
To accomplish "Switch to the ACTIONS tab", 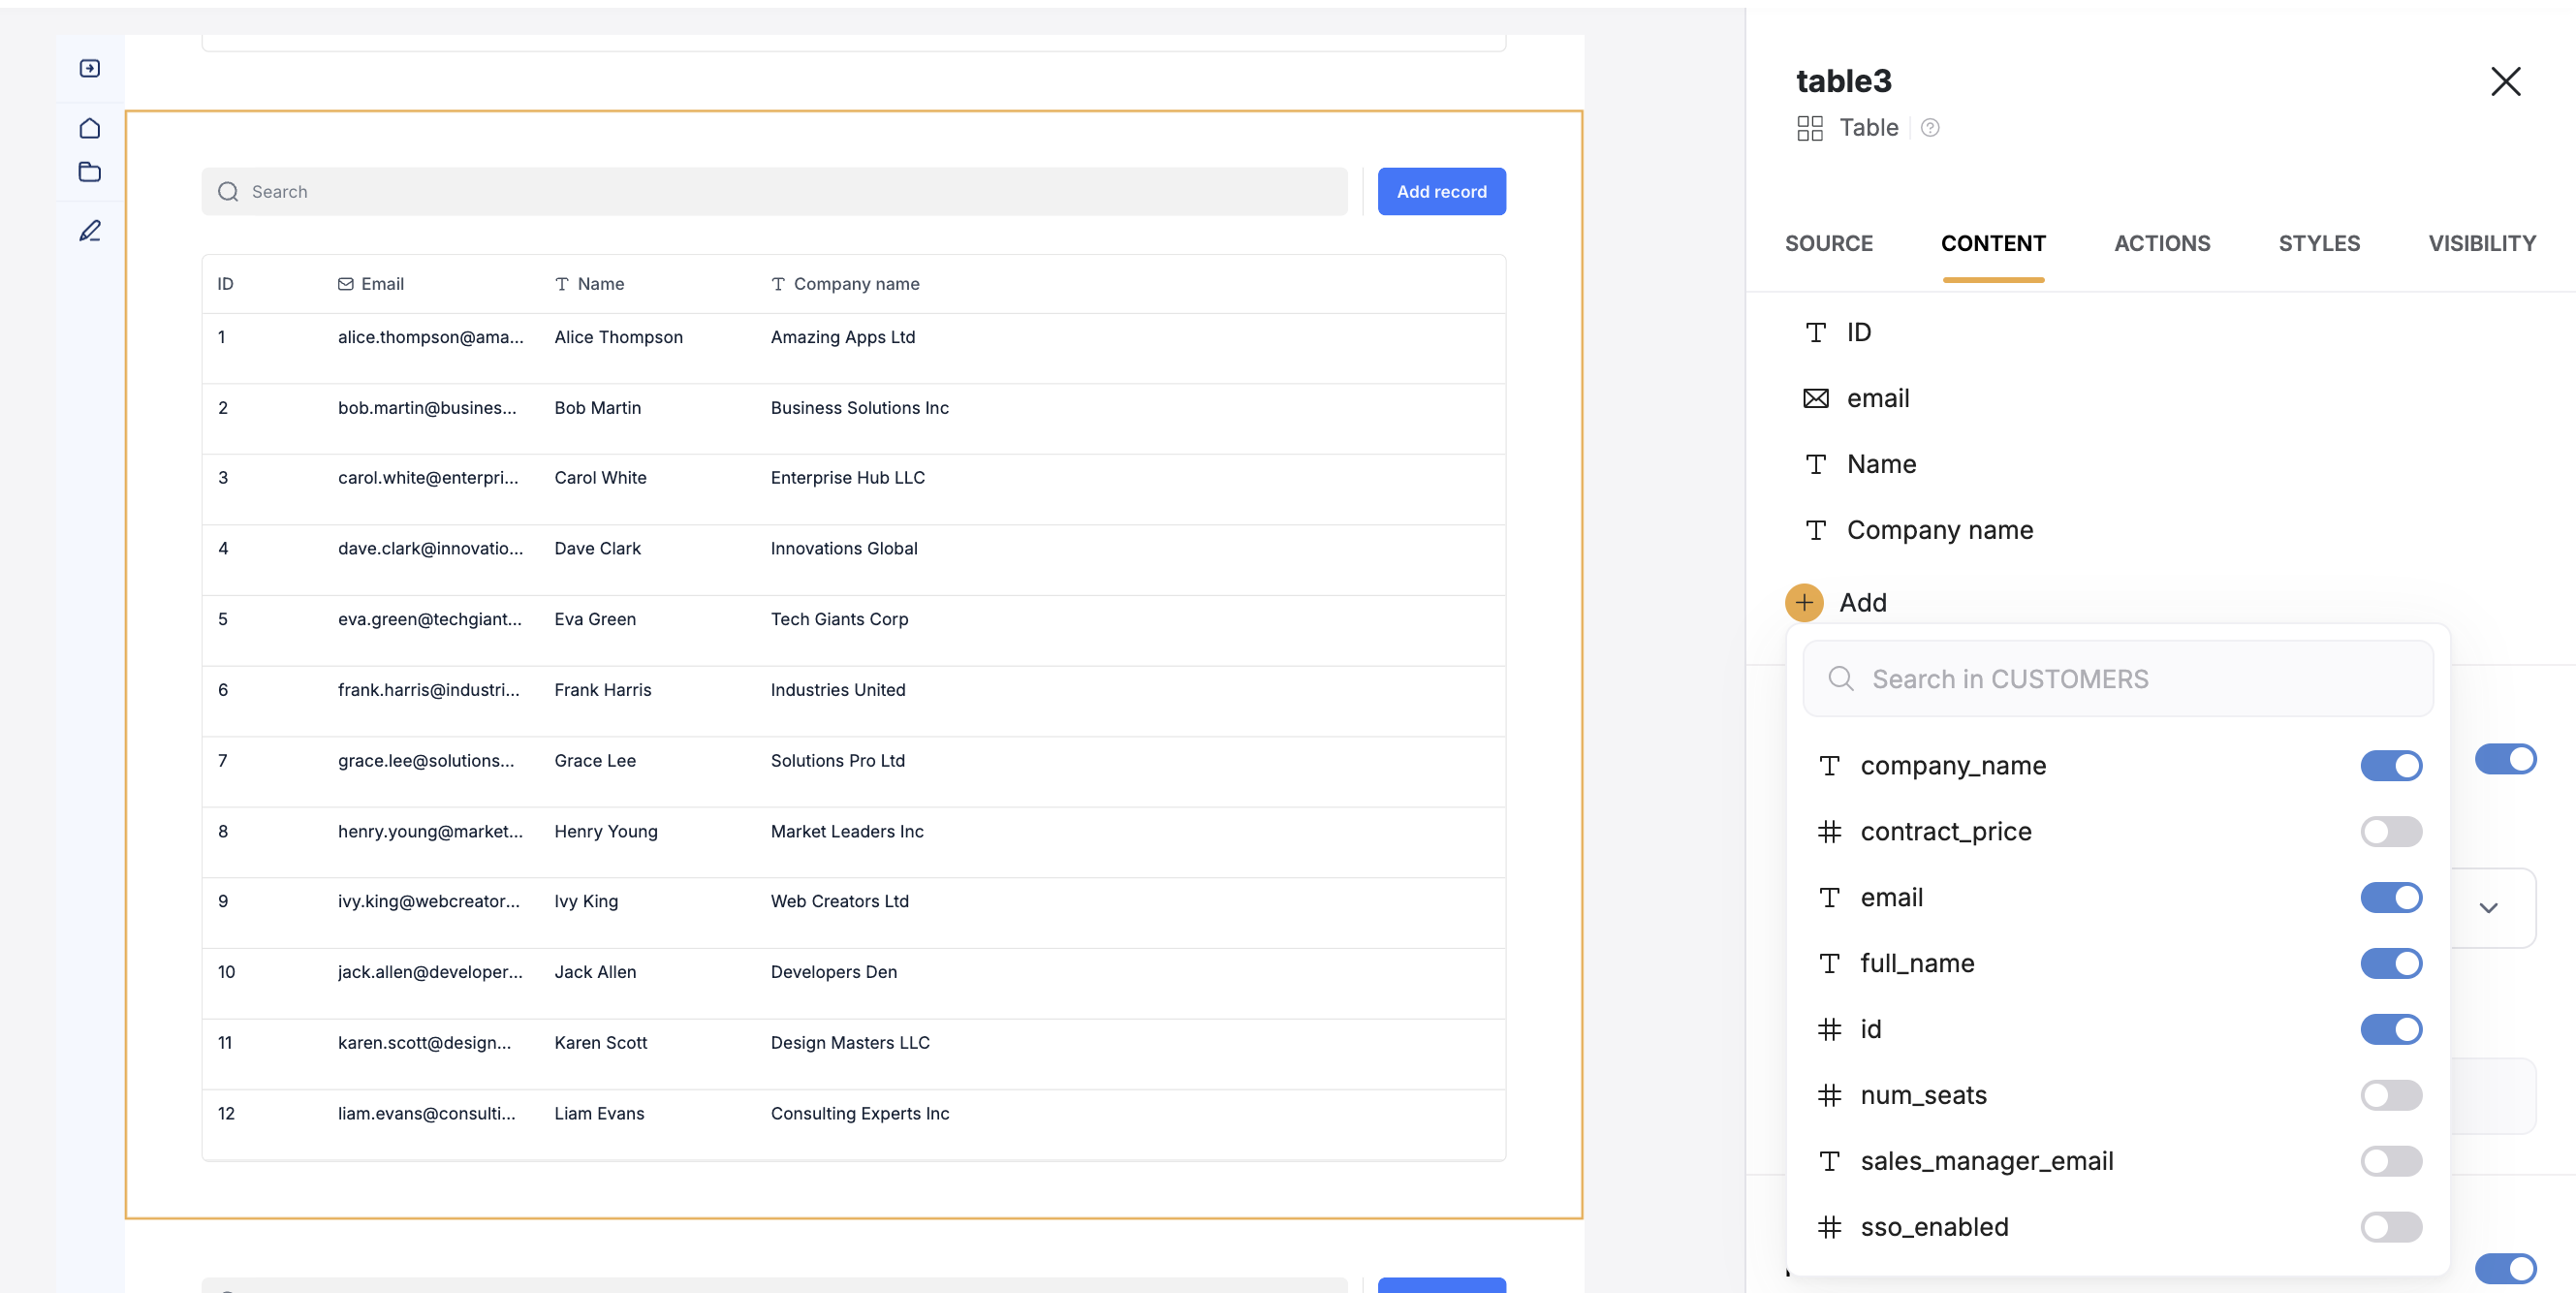I will (x=2162, y=243).
